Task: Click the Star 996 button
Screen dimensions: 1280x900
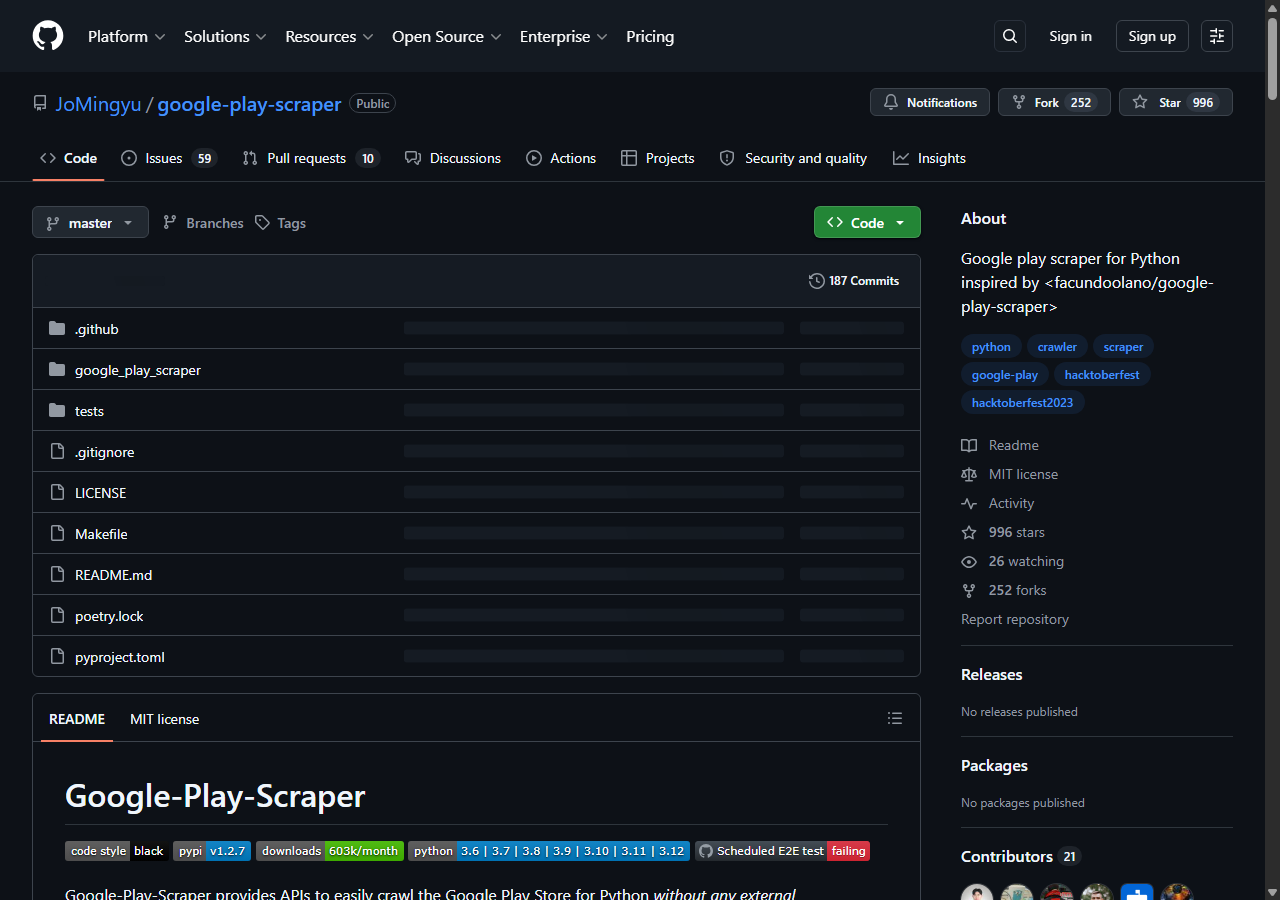Action: click(1176, 102)
